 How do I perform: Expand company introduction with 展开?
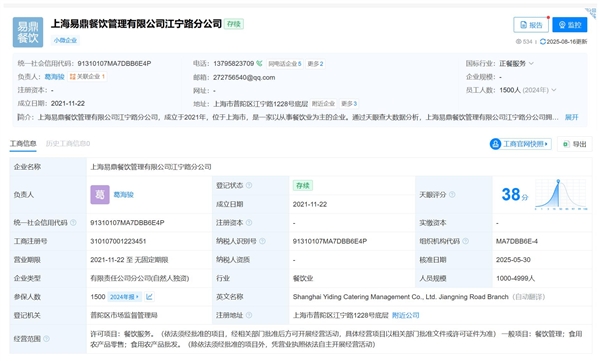click(x=571, y=117)
